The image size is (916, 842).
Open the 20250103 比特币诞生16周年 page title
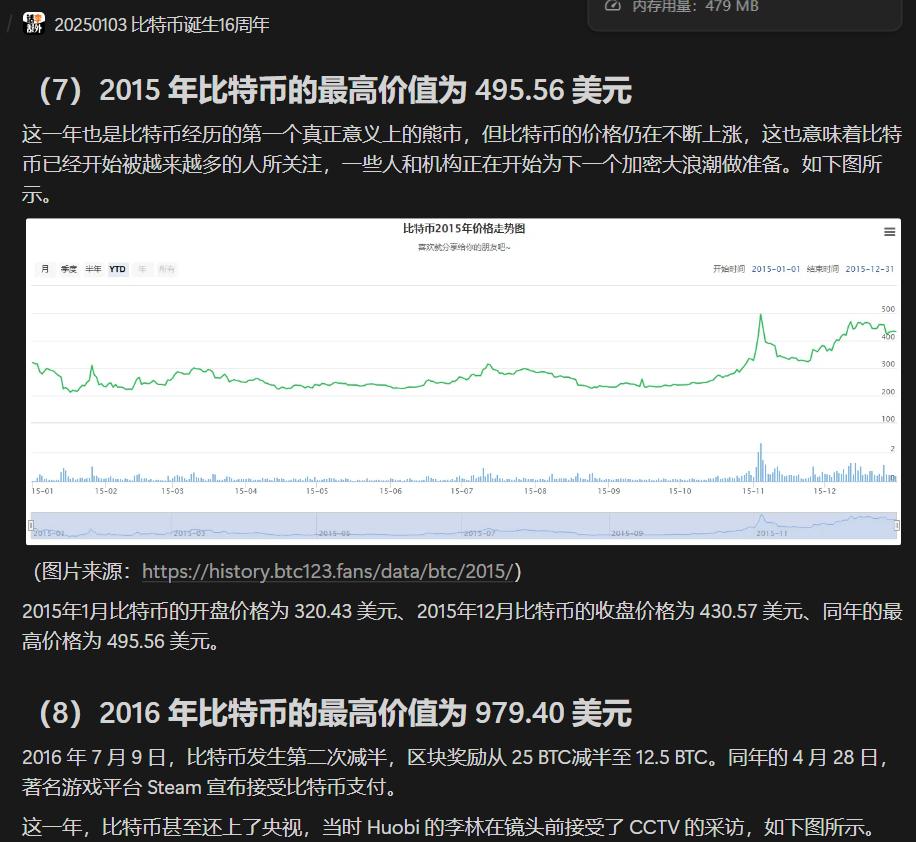161,25
